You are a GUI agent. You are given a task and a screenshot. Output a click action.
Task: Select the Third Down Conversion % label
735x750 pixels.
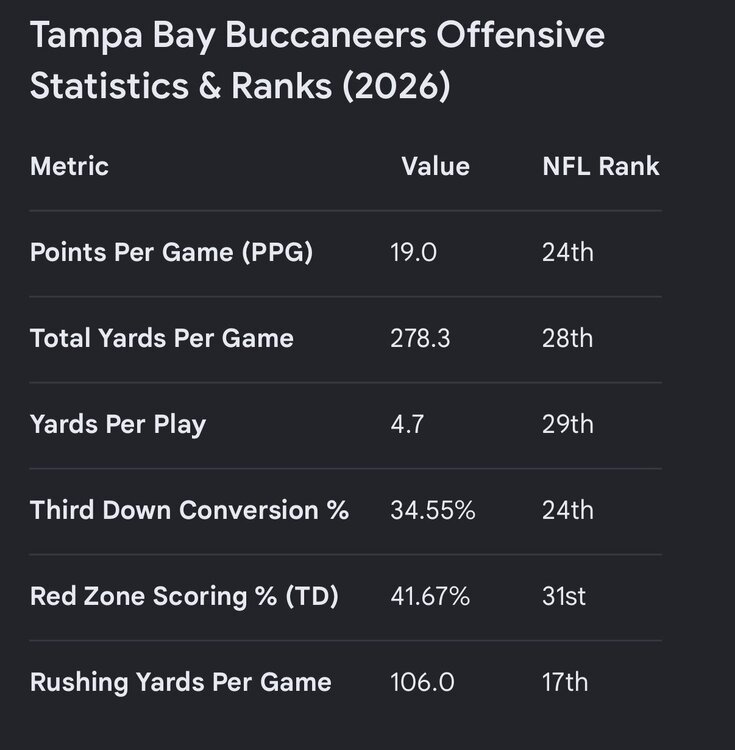tap(189, 510)
